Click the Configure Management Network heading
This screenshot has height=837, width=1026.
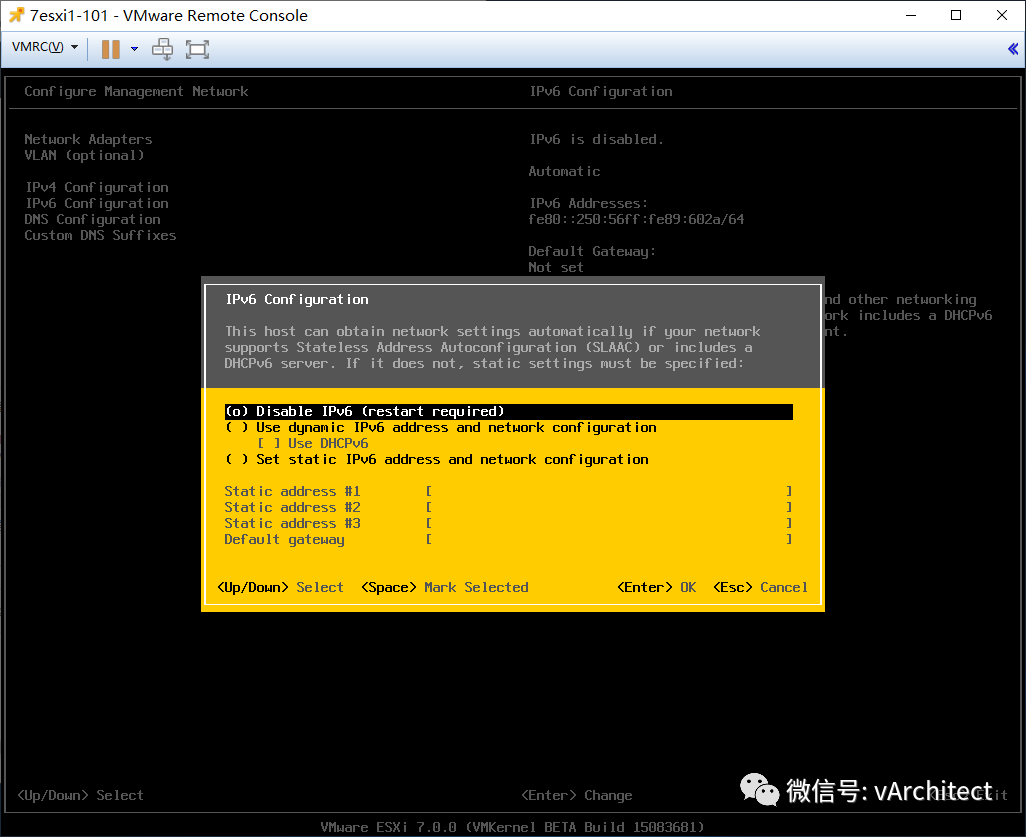click(x=136, y=92)
